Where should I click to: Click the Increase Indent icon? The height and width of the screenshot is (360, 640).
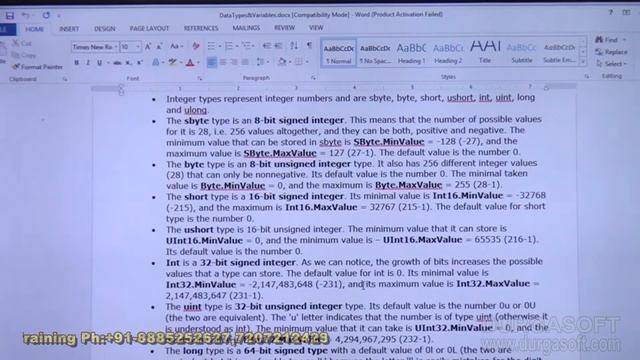tap(278, 46)
